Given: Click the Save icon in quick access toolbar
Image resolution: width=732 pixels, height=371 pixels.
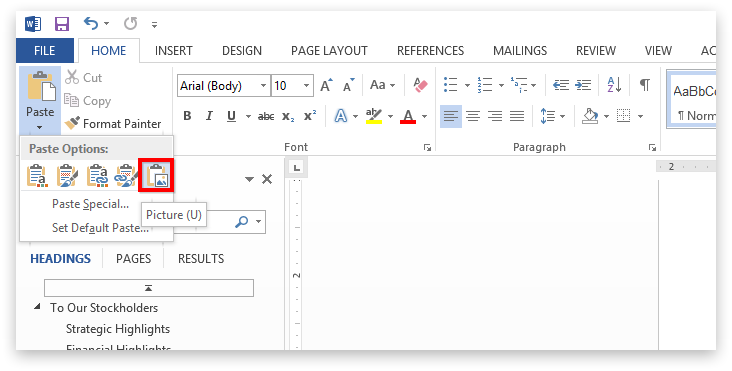Looking at the screenshot, I should 62,24.
